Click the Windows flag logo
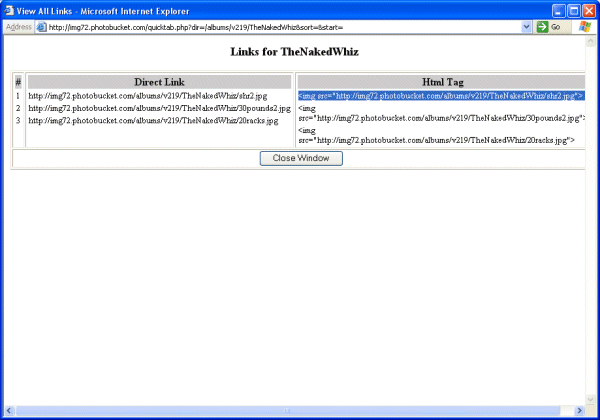600x420 pixels. click(x=585, y=27)
